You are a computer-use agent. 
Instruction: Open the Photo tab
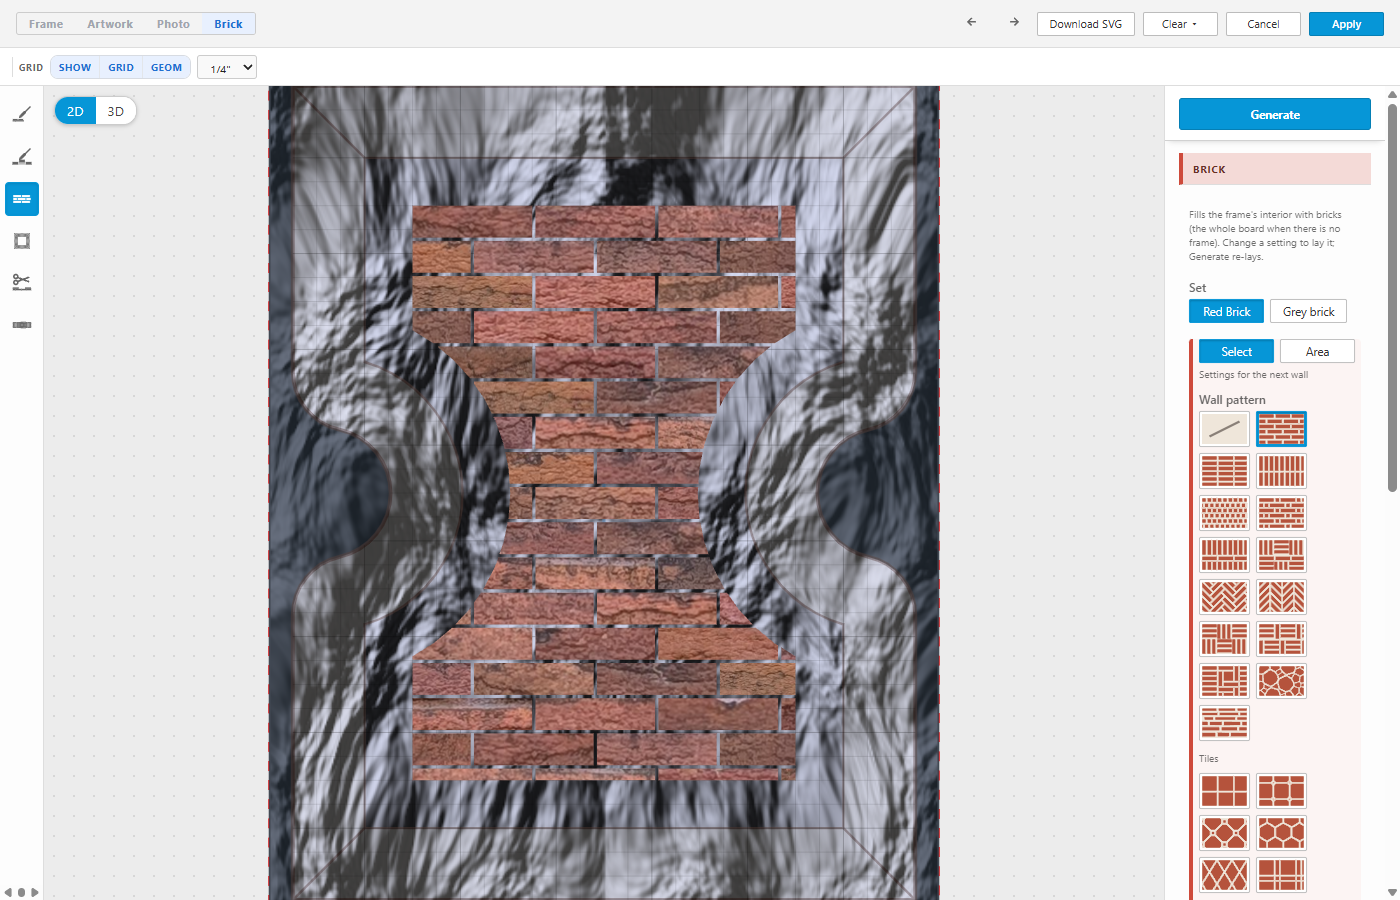point(173,24)
